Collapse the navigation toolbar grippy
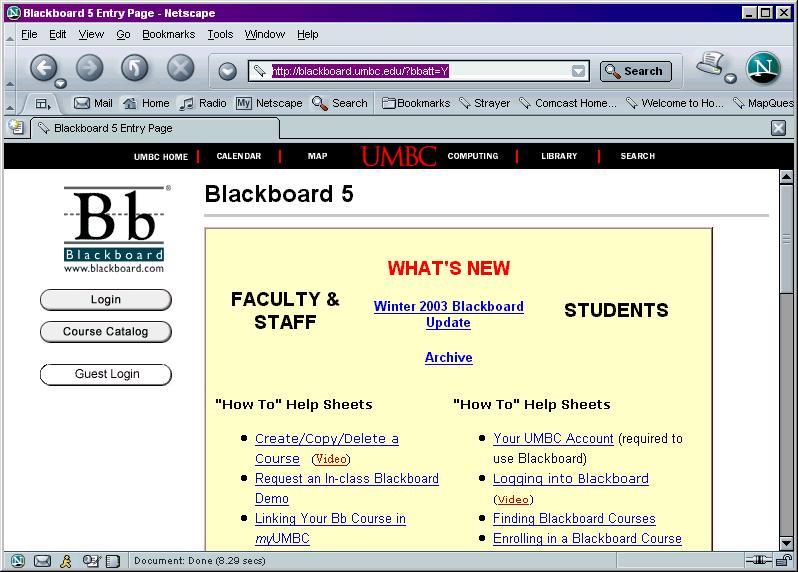This screenshot has width=798, height=572. tap(10, 83)
